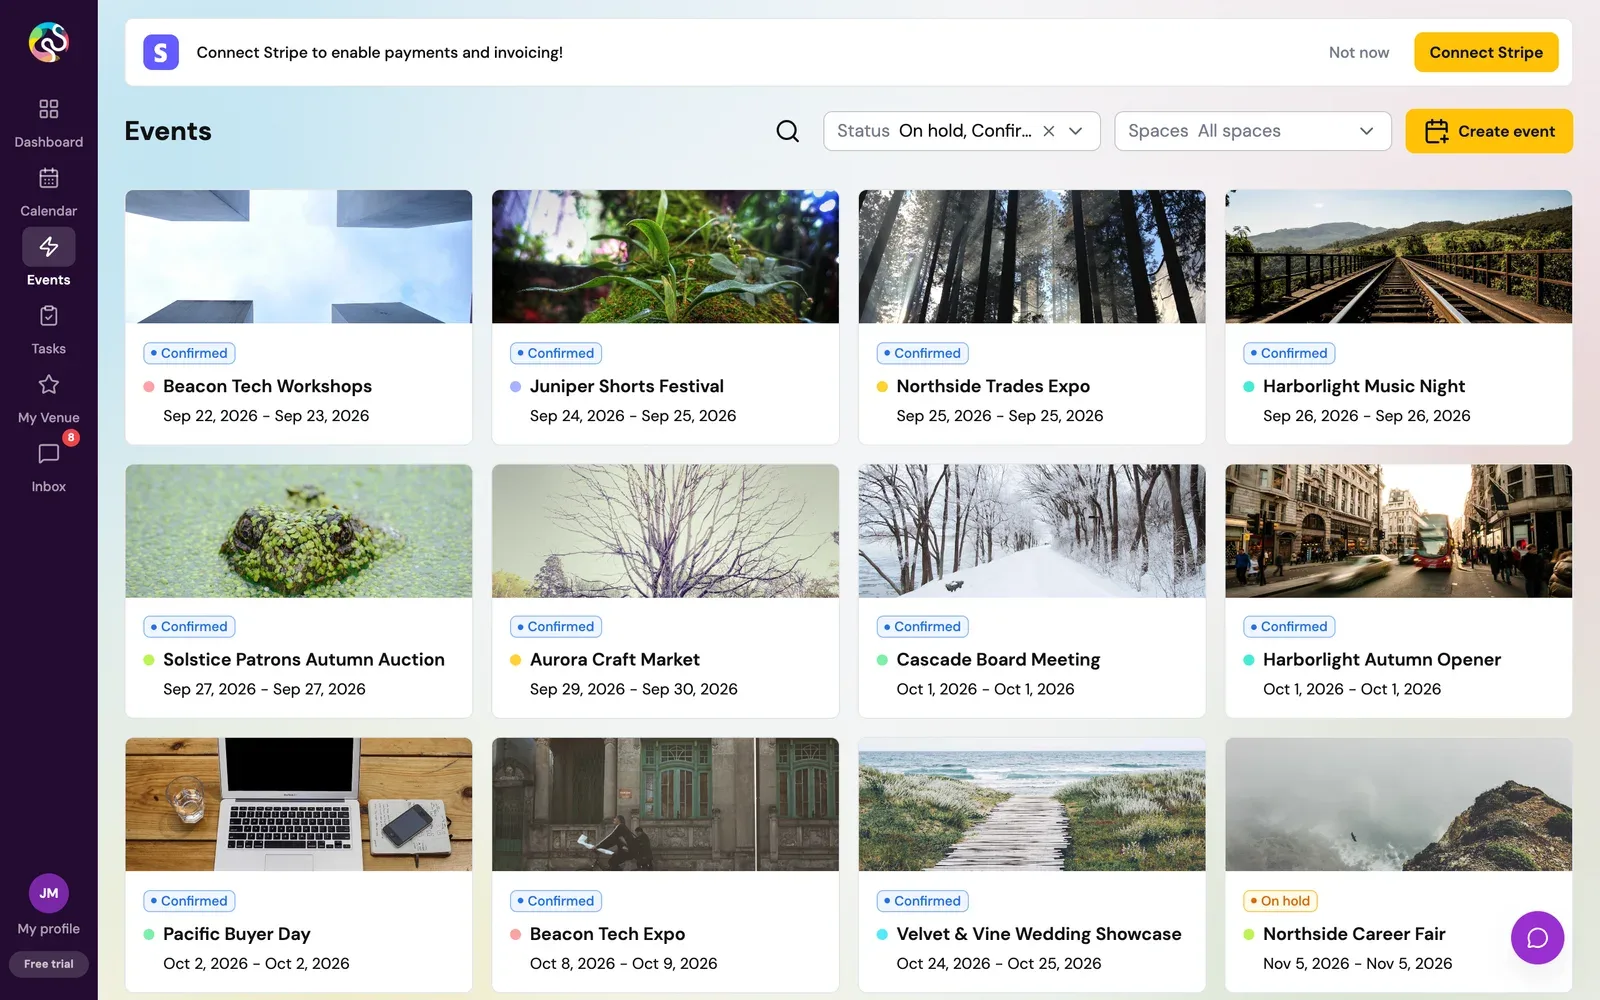1600x1000 pixels.
Task: Open the Inbox chat icon
Action: (x=48, y=454)
